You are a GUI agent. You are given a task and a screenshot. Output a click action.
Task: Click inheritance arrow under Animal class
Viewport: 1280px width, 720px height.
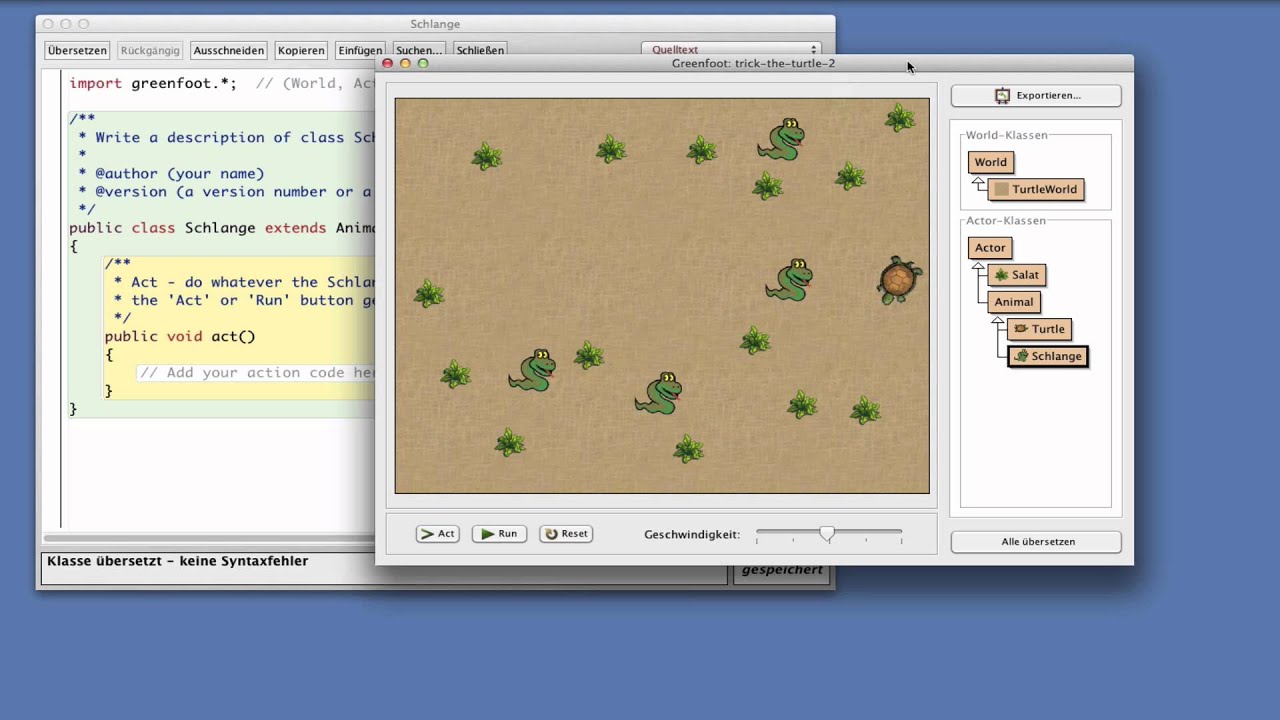pos(998,323)
